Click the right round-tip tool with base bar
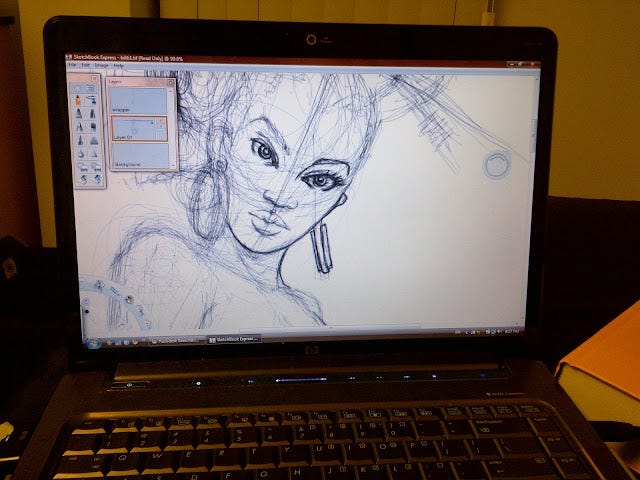The width and height of the screenshot is (640, 480). [96, 167]
